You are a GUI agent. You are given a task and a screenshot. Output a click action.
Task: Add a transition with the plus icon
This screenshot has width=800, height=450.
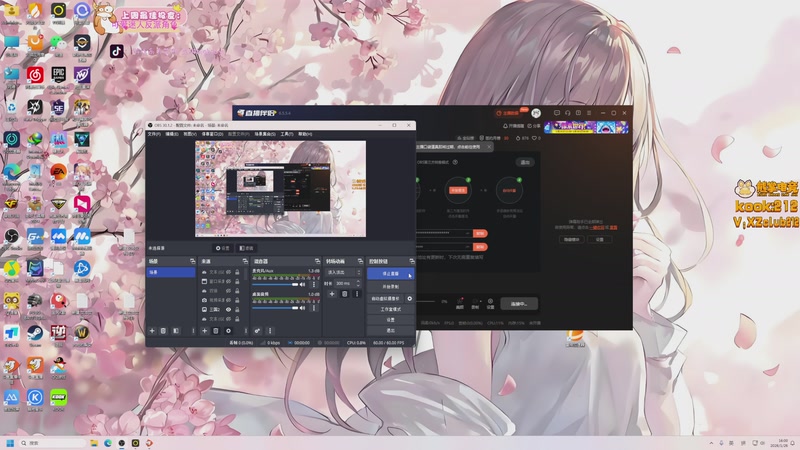(332, 294)
